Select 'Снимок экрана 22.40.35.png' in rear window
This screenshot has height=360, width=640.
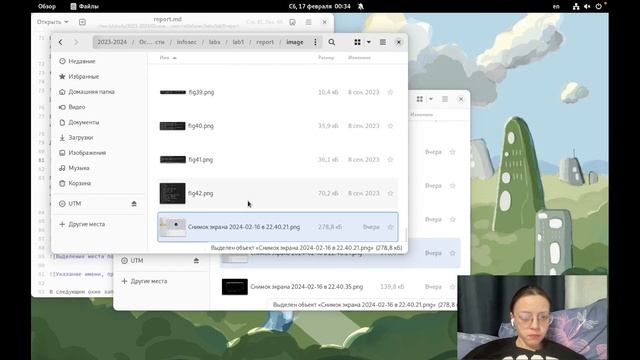click(x=340, y=287)
